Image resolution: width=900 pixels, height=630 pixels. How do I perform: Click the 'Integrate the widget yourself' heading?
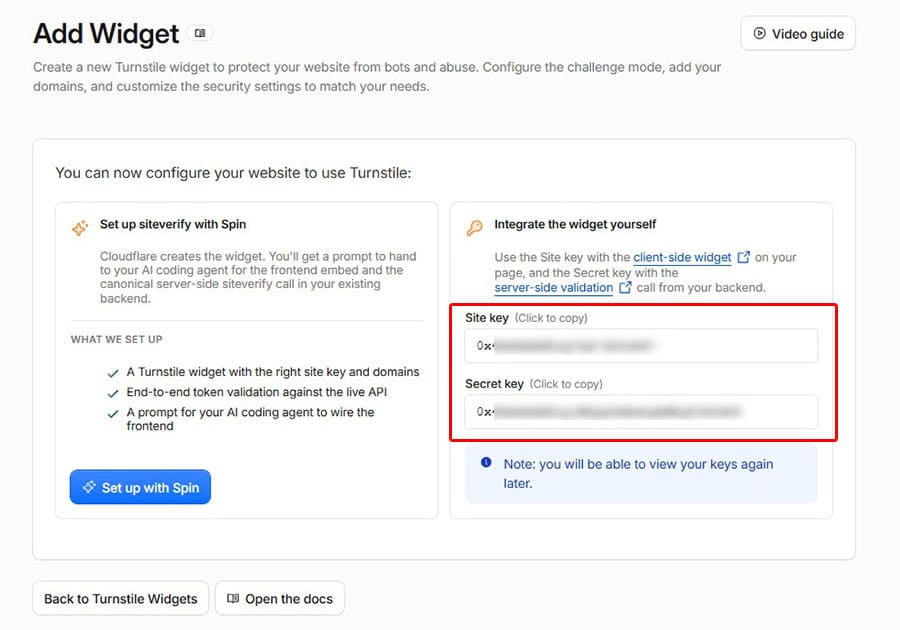575,224
